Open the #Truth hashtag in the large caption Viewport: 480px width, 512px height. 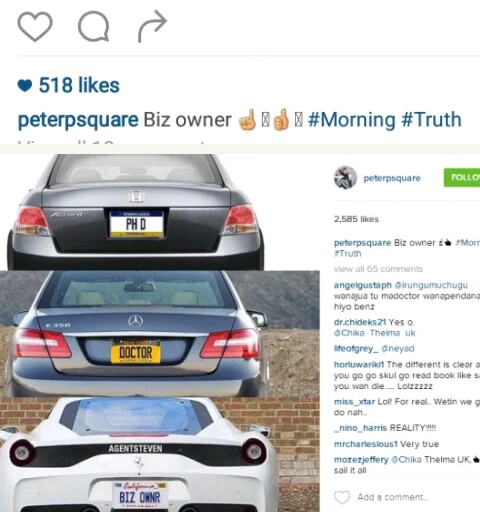431,120
